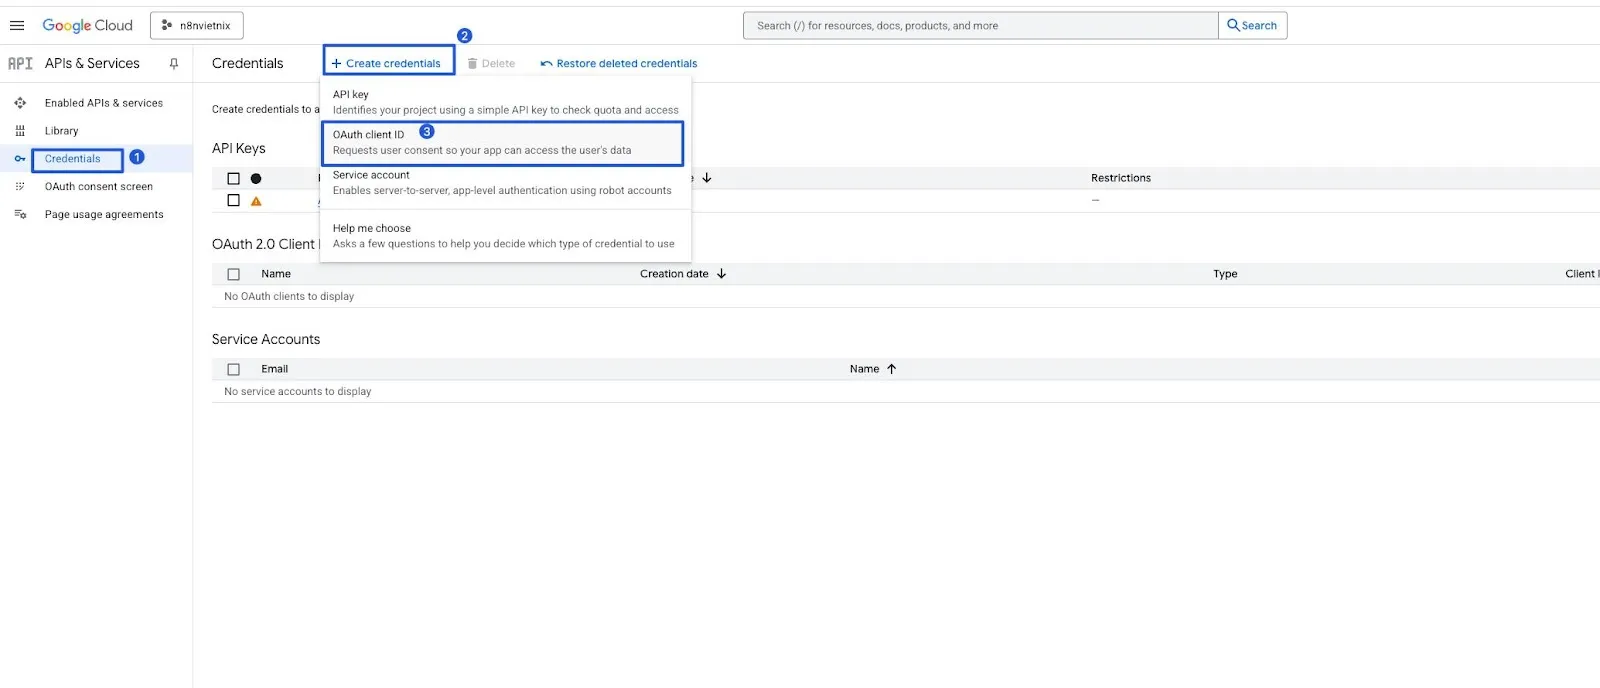Click the API icon beside APIs & Services
Viewport: 1600px width, 688px height.
[20, 63]
